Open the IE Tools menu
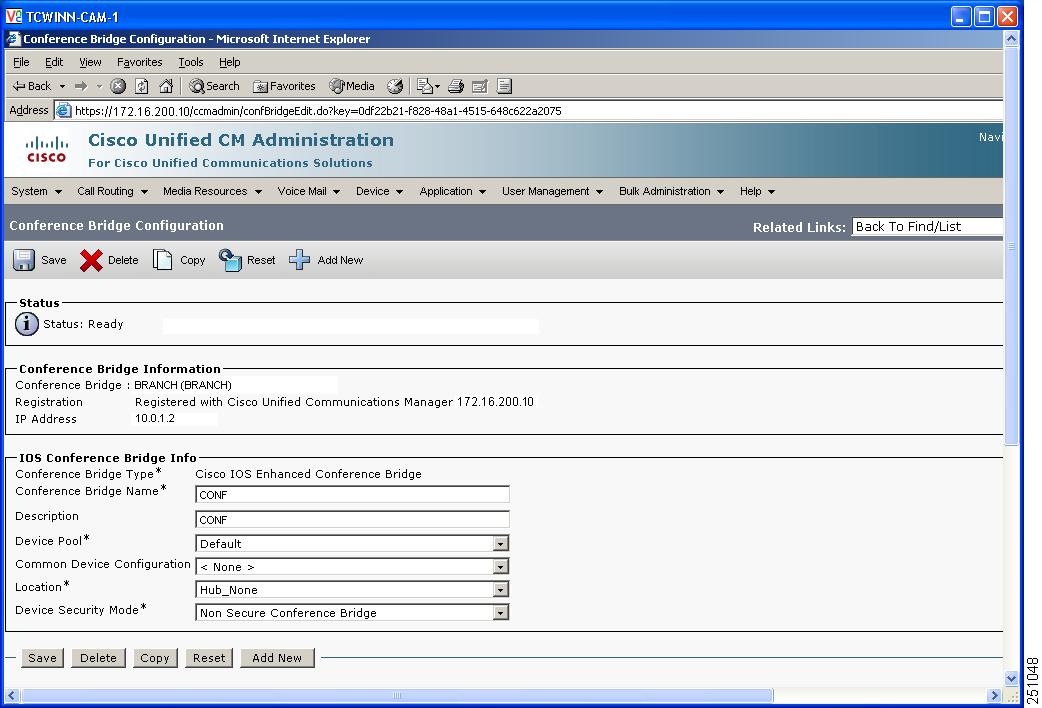 click(x=191, y=62)
